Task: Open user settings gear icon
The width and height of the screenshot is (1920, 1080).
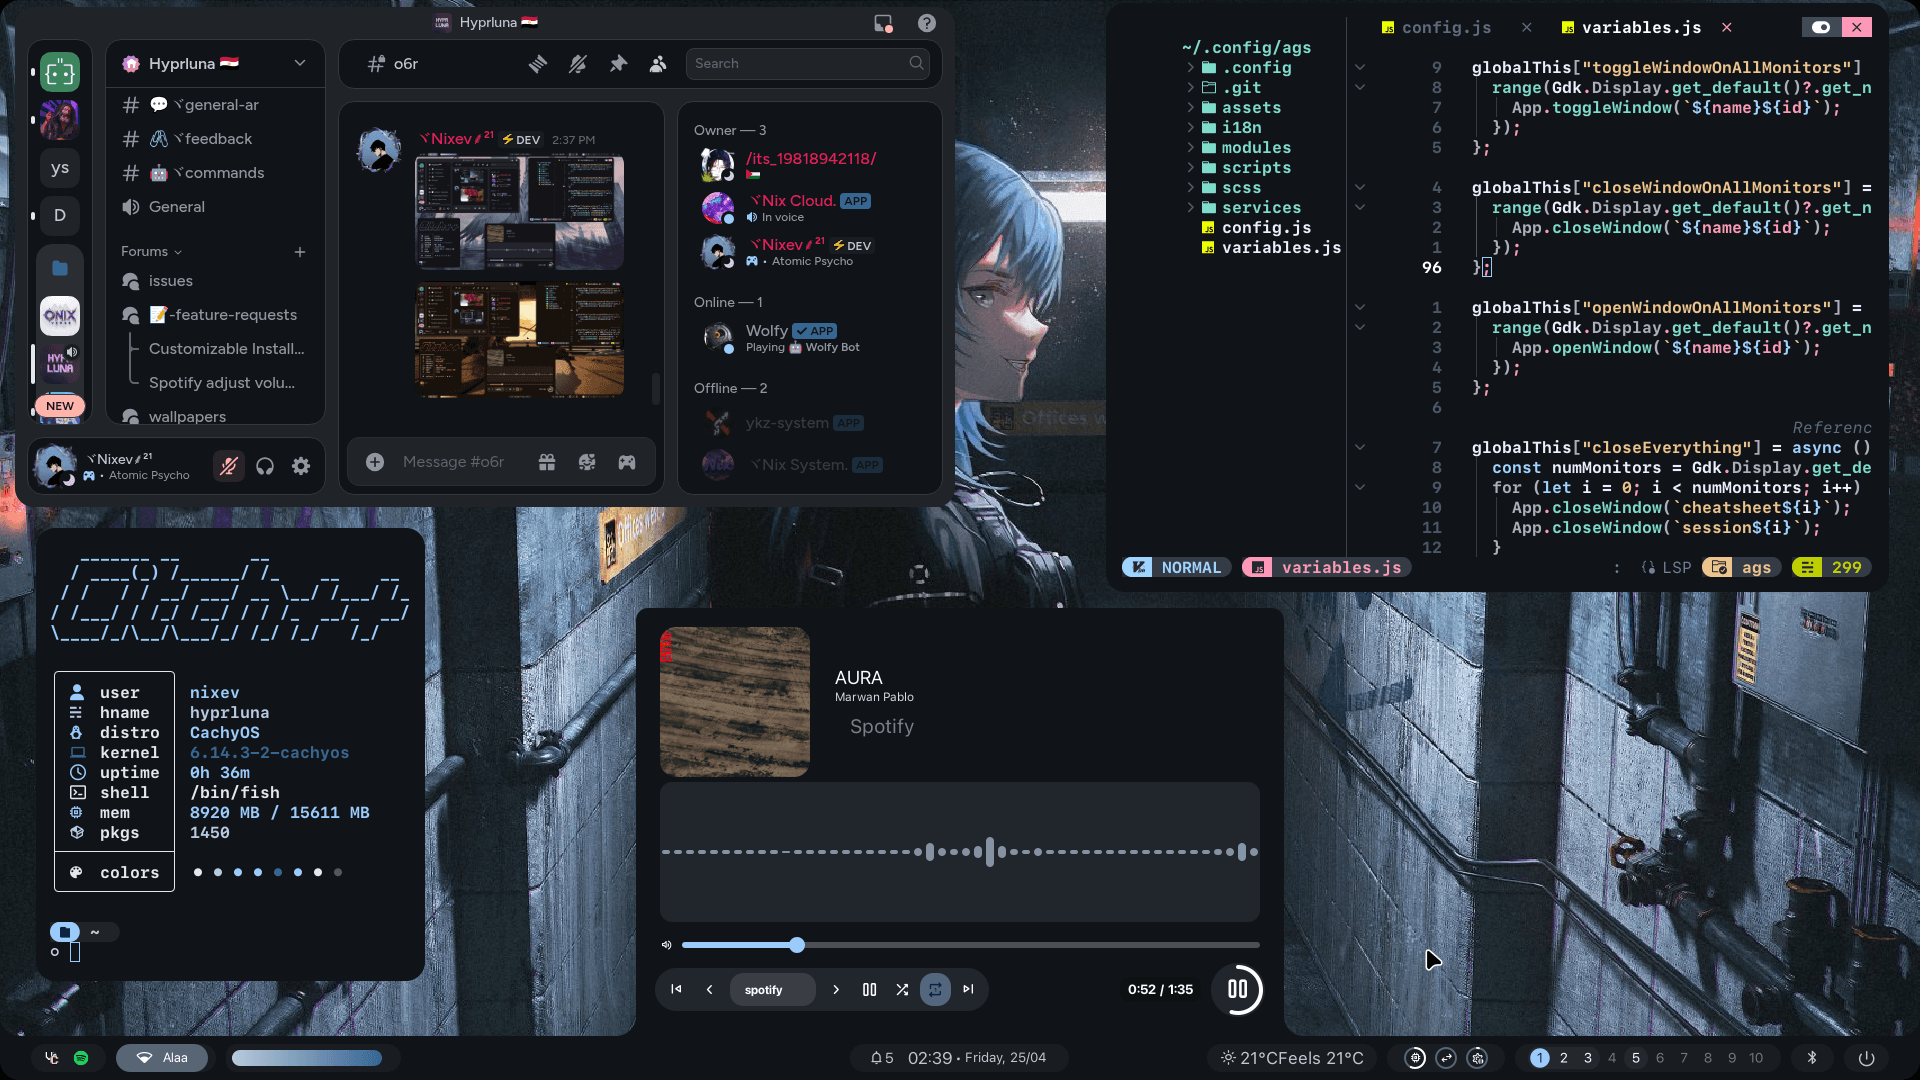Action: [301, 466]
